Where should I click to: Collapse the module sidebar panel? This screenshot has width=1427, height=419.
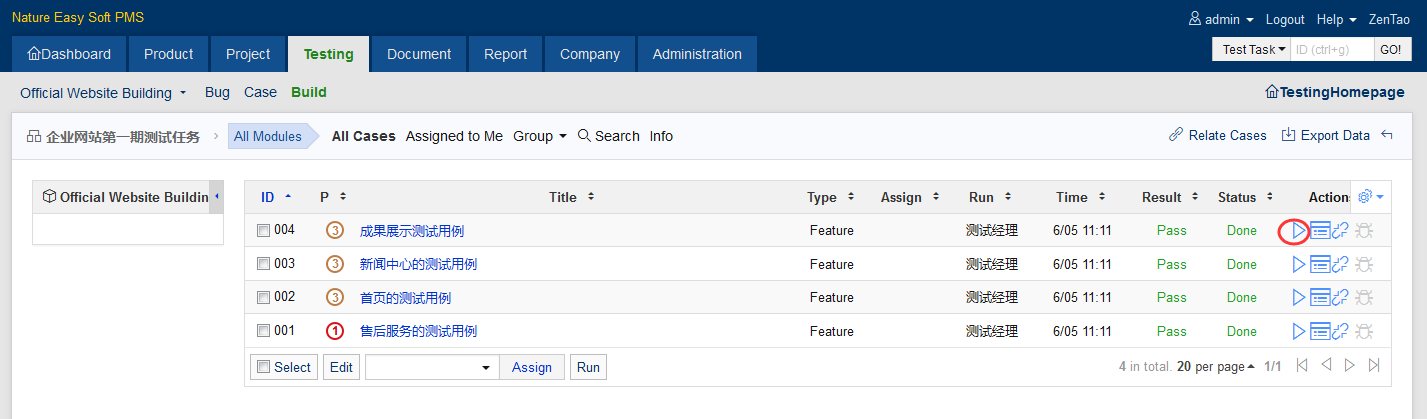[217, 197]
